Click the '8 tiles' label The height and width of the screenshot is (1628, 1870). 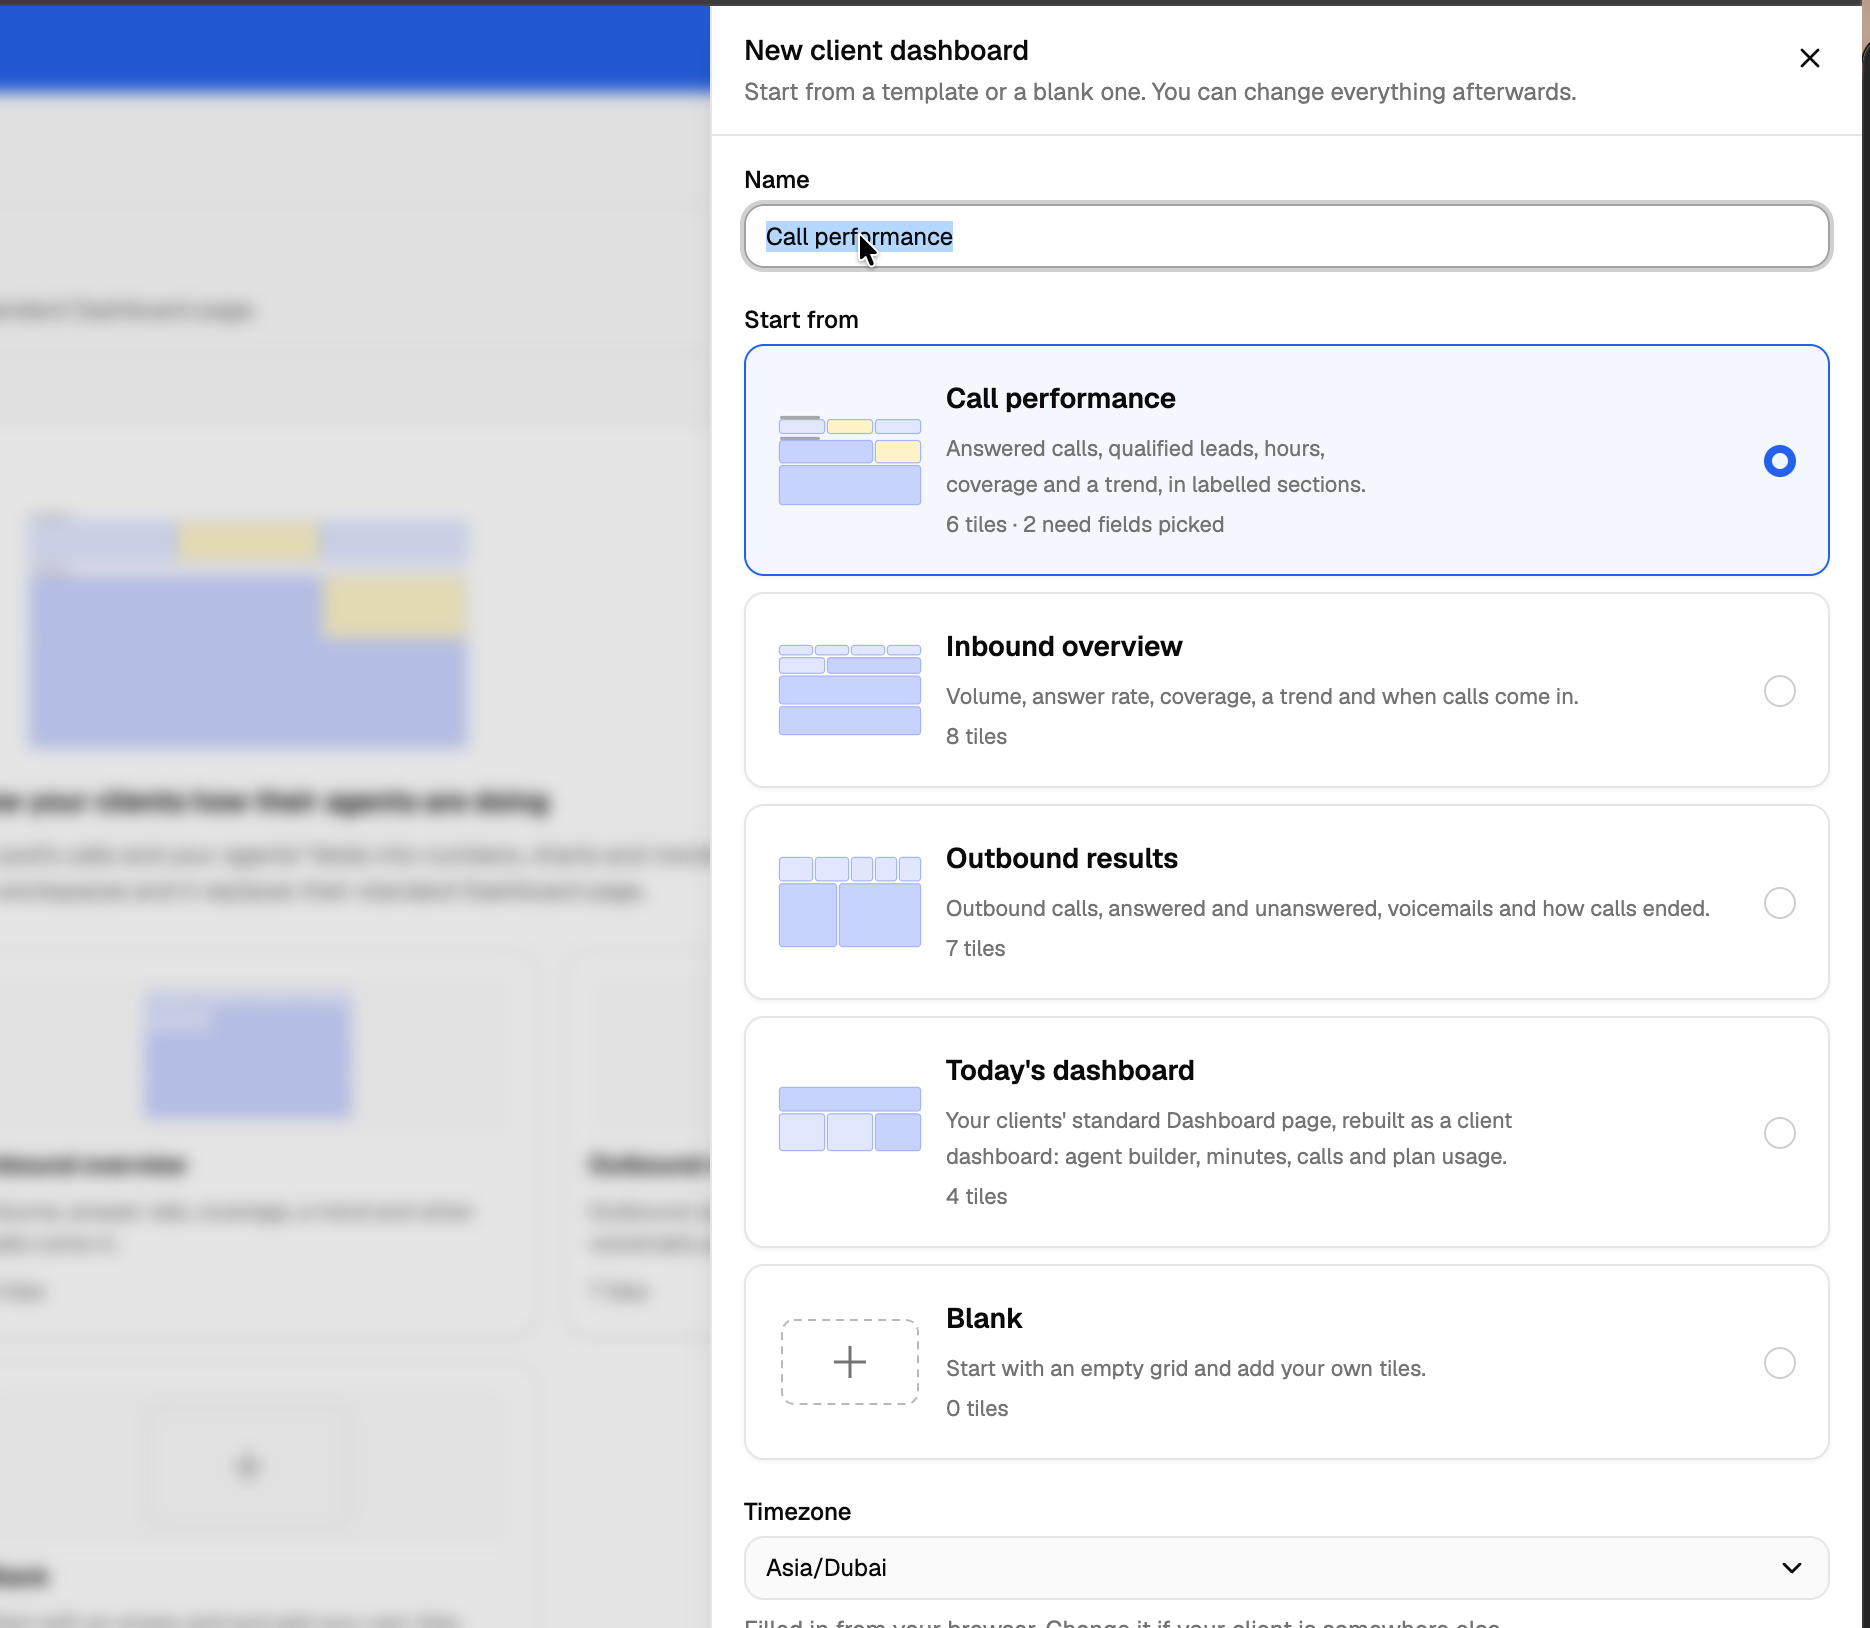coord(976,737)
